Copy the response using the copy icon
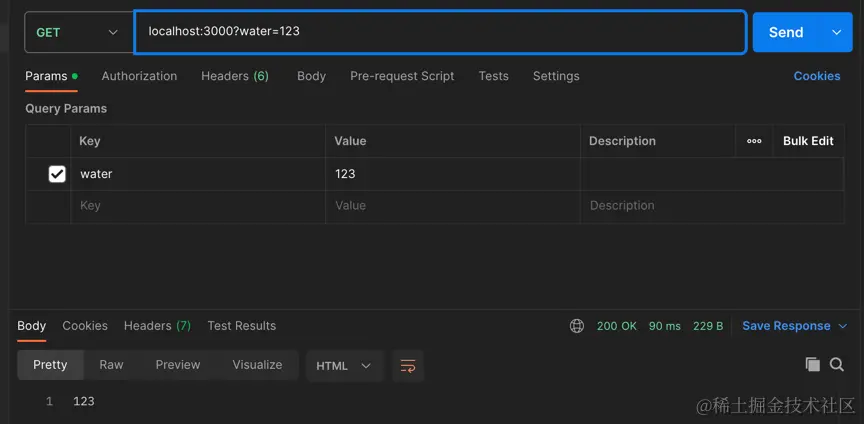 pos(813,364)
